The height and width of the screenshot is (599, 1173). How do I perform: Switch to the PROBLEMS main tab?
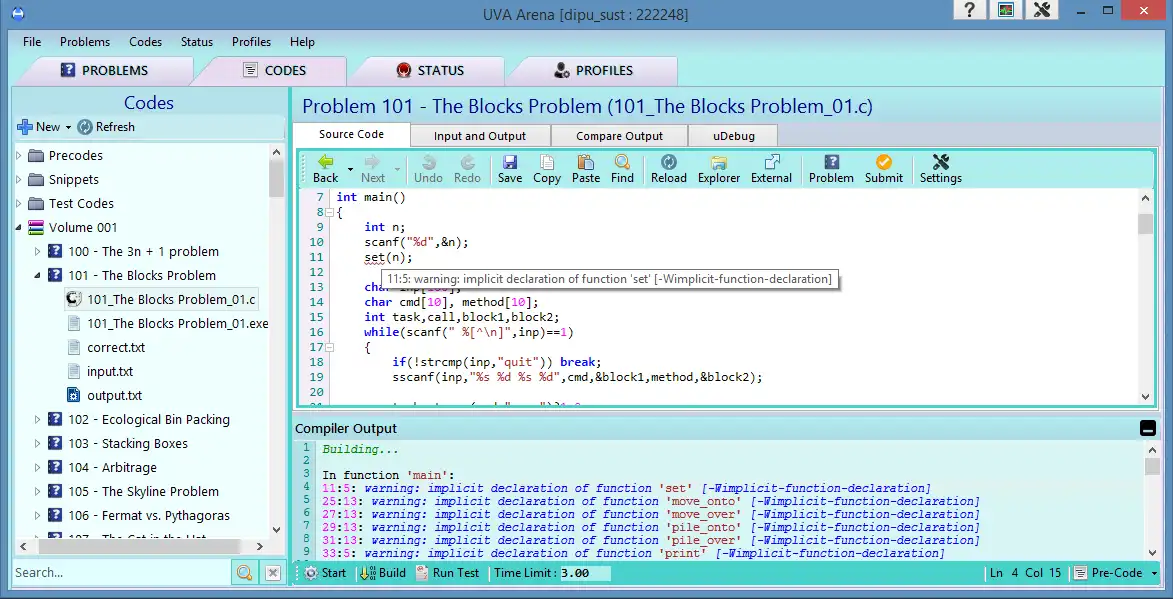(104, 70)
